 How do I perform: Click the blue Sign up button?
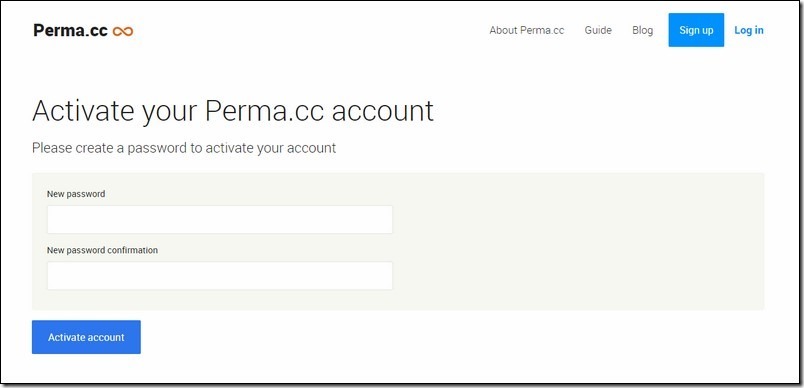(x=696, y=30)
